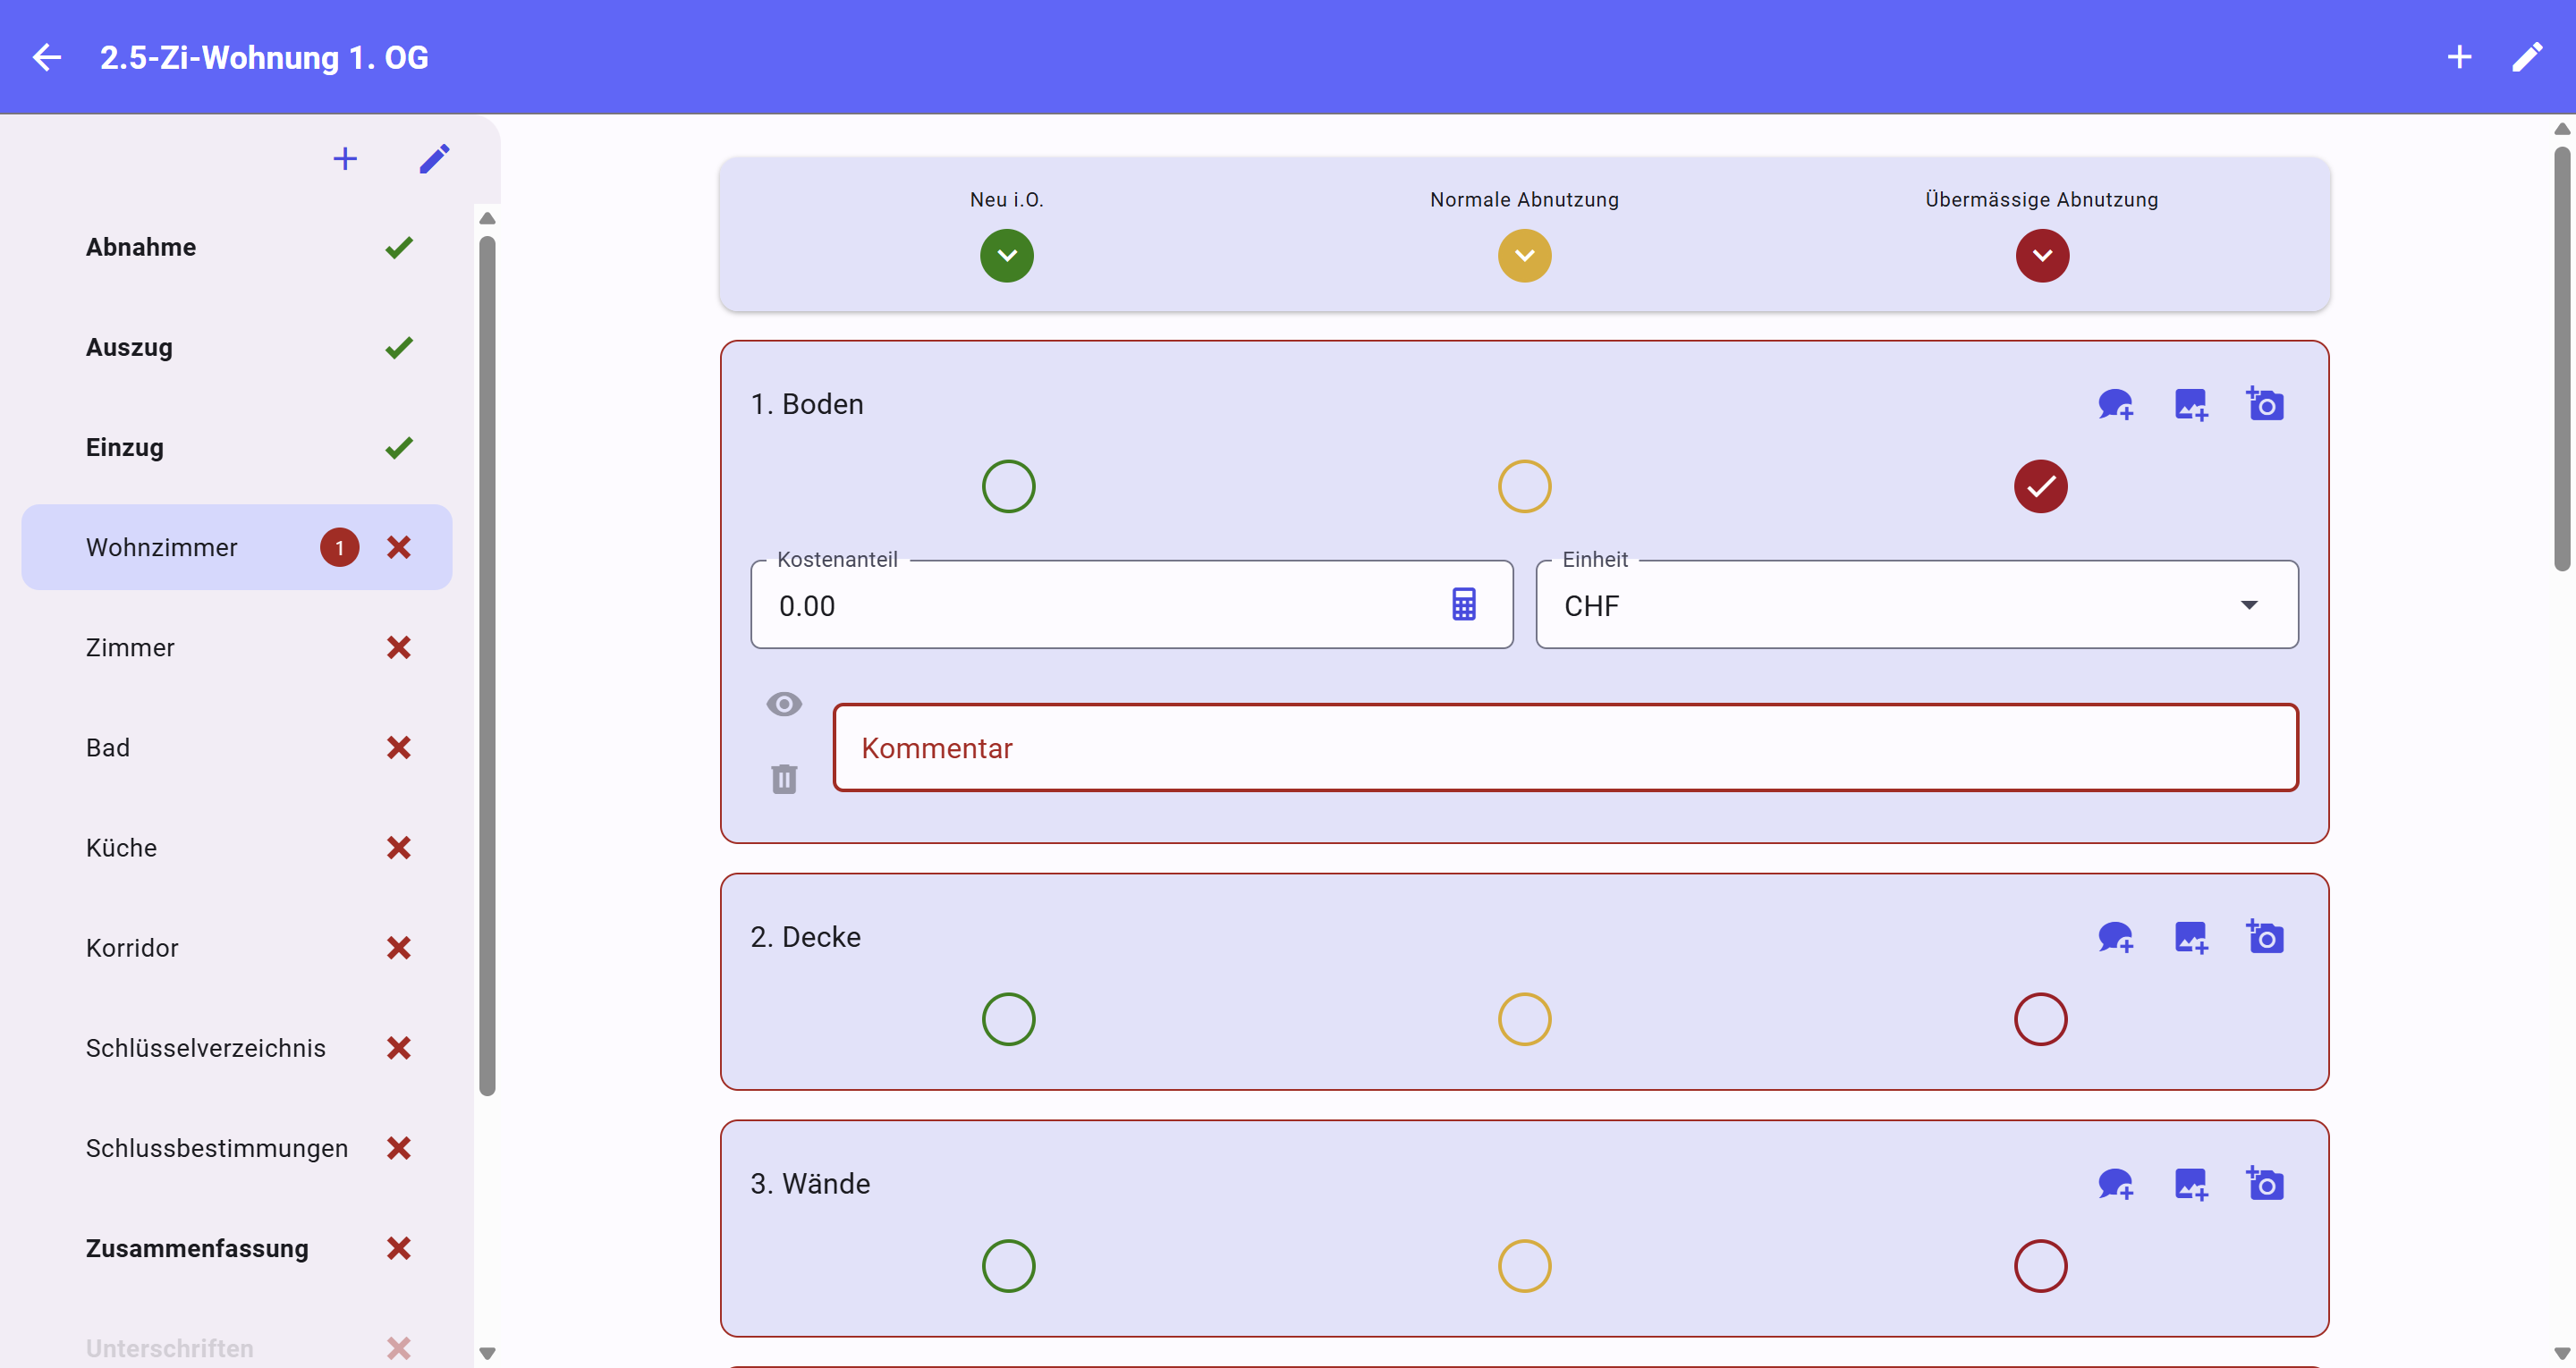Mark Wände as Normale Abnutzung
The width and height of the screenshot is (2576, 1368).
pos(1524,1266)
